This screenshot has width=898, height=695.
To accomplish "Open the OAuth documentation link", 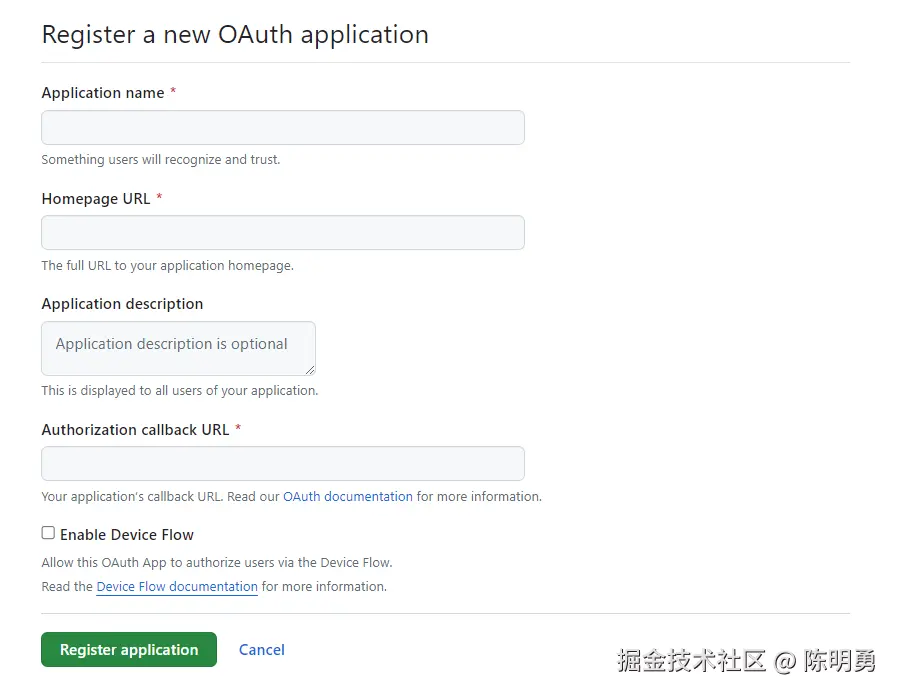I will [348, 496].
